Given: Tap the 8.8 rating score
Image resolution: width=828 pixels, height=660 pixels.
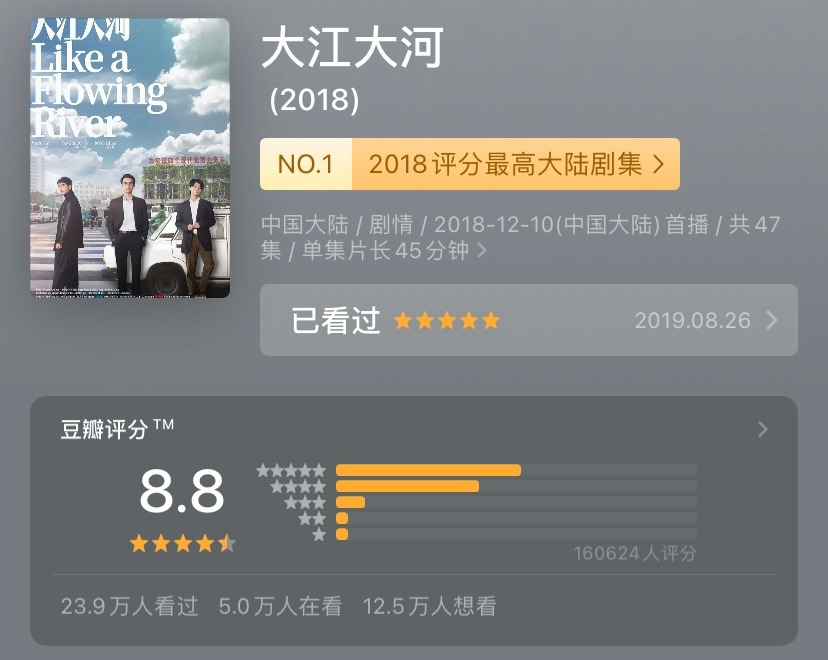Looking at the screenshot, I should click(x=182, y=491).
